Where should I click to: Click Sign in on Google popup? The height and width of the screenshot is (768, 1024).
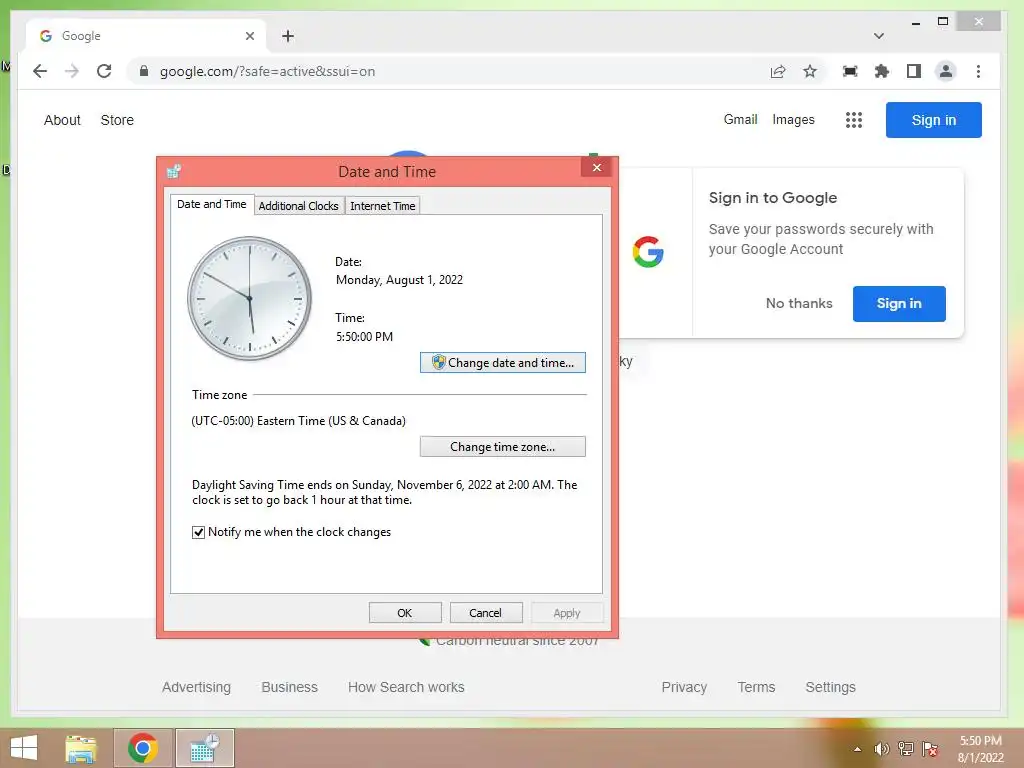[899, 304]
